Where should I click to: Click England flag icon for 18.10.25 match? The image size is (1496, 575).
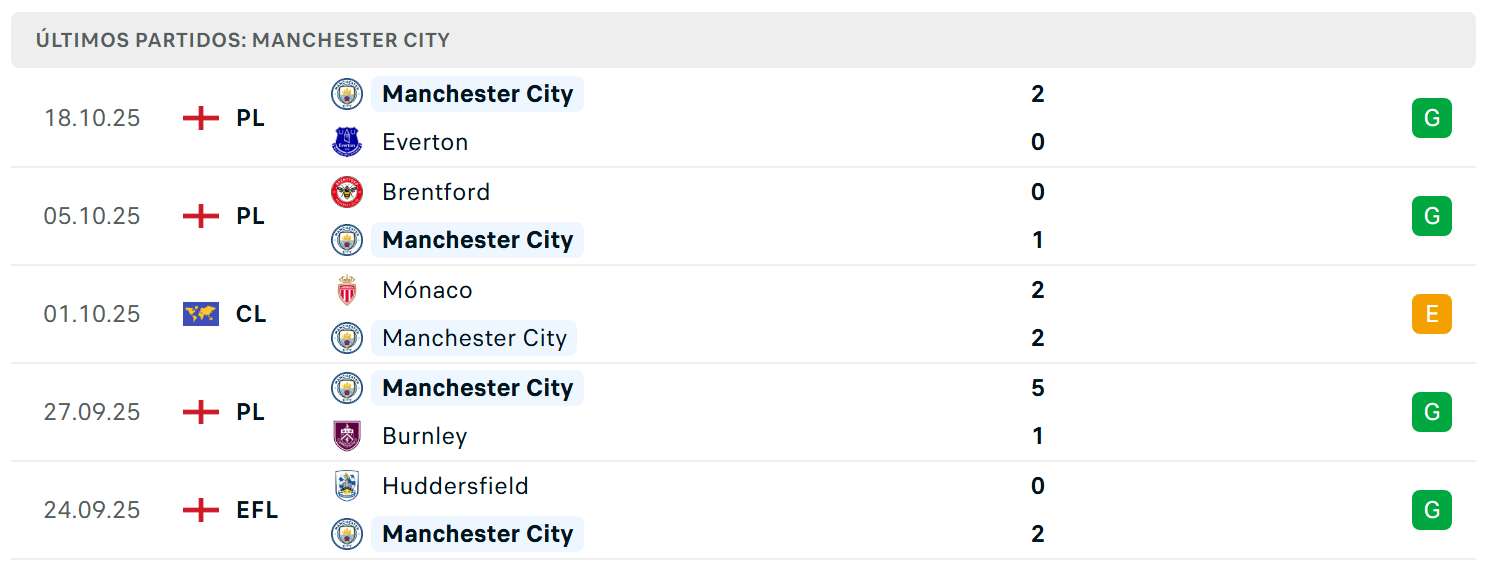click(x=201, y=118)
